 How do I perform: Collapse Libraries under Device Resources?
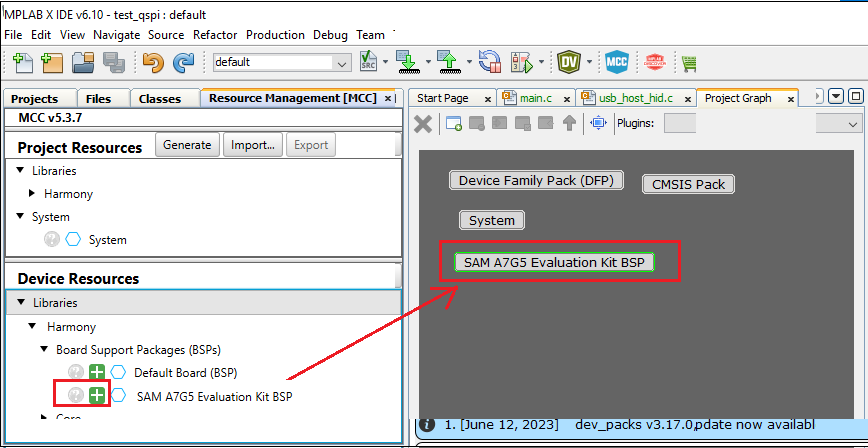(x=21, y=302)
